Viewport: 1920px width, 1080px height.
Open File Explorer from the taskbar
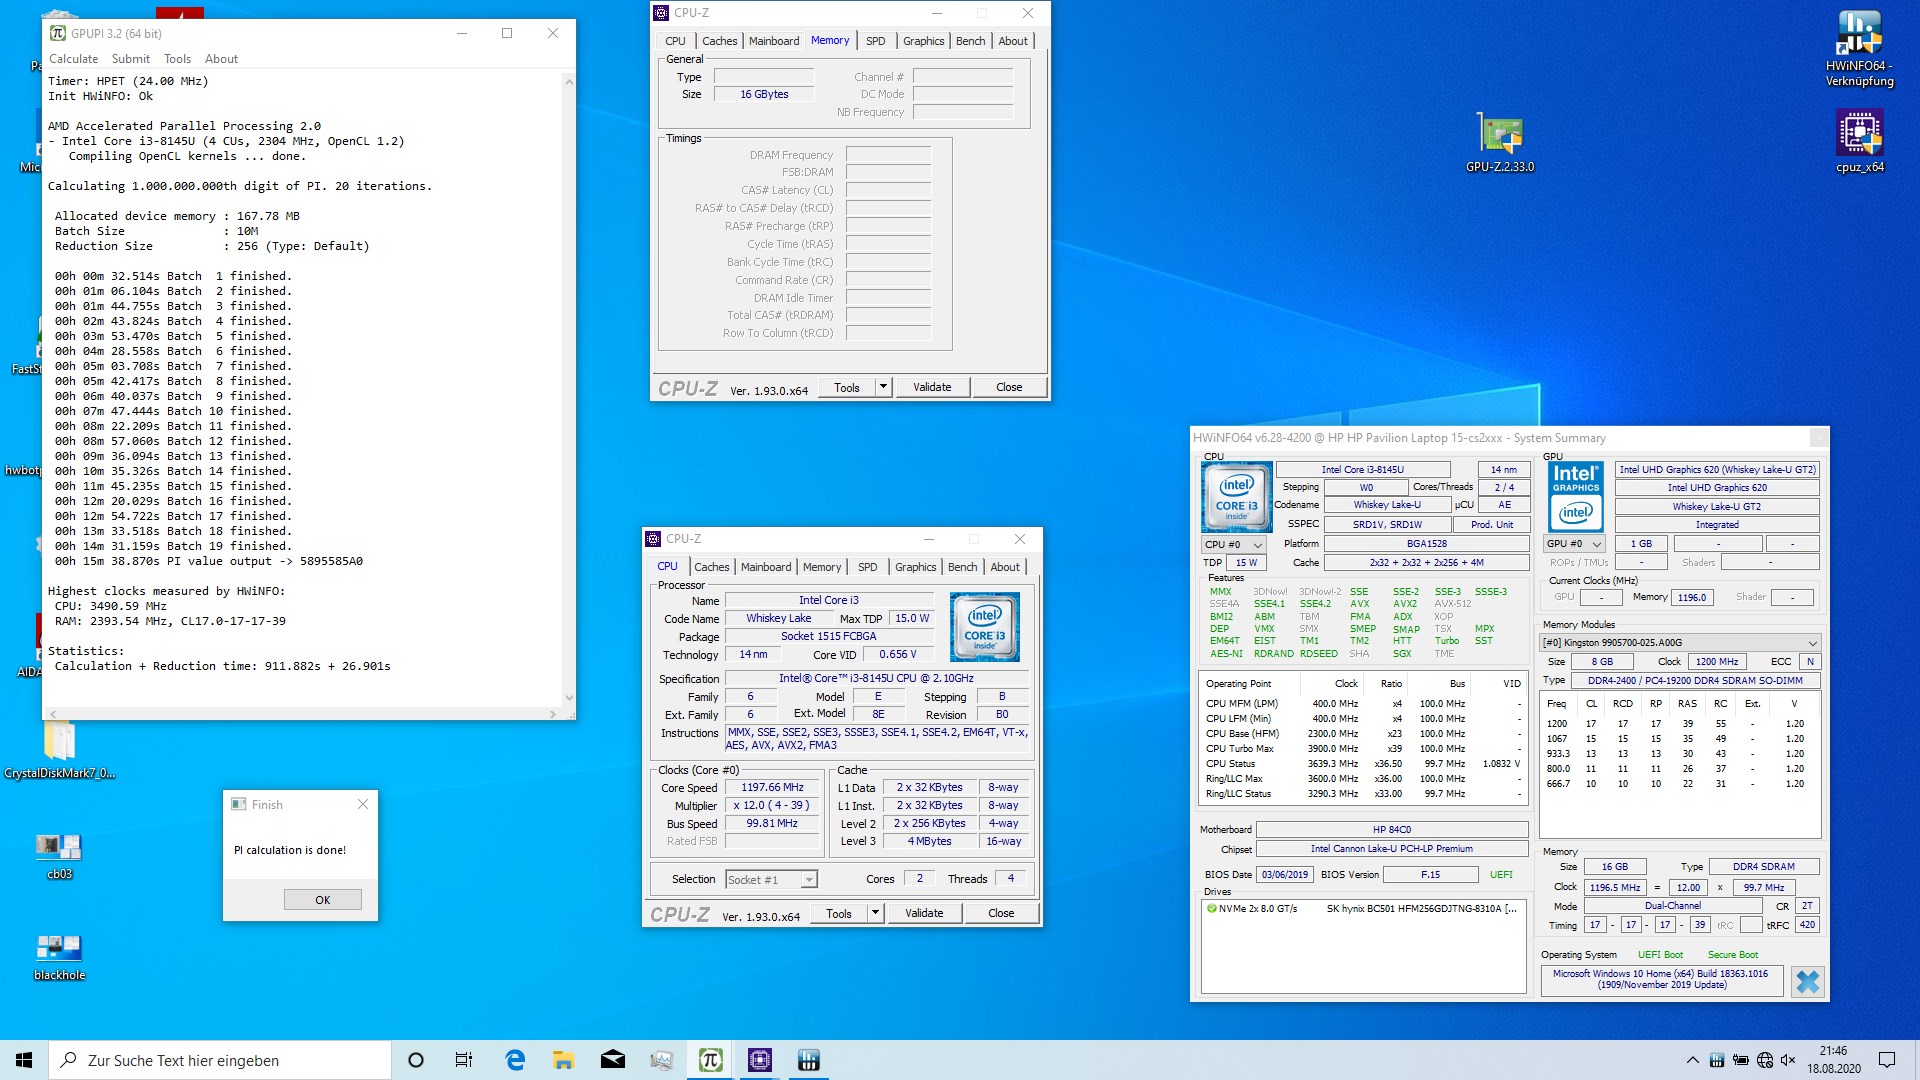563,1060
